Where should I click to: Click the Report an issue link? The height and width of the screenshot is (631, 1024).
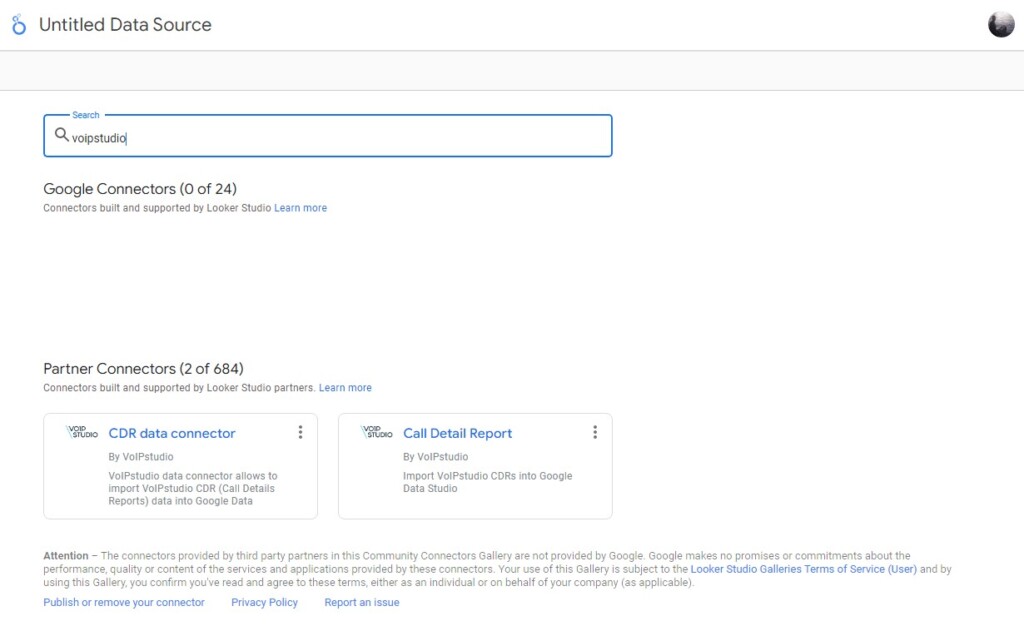click(361, 602)
